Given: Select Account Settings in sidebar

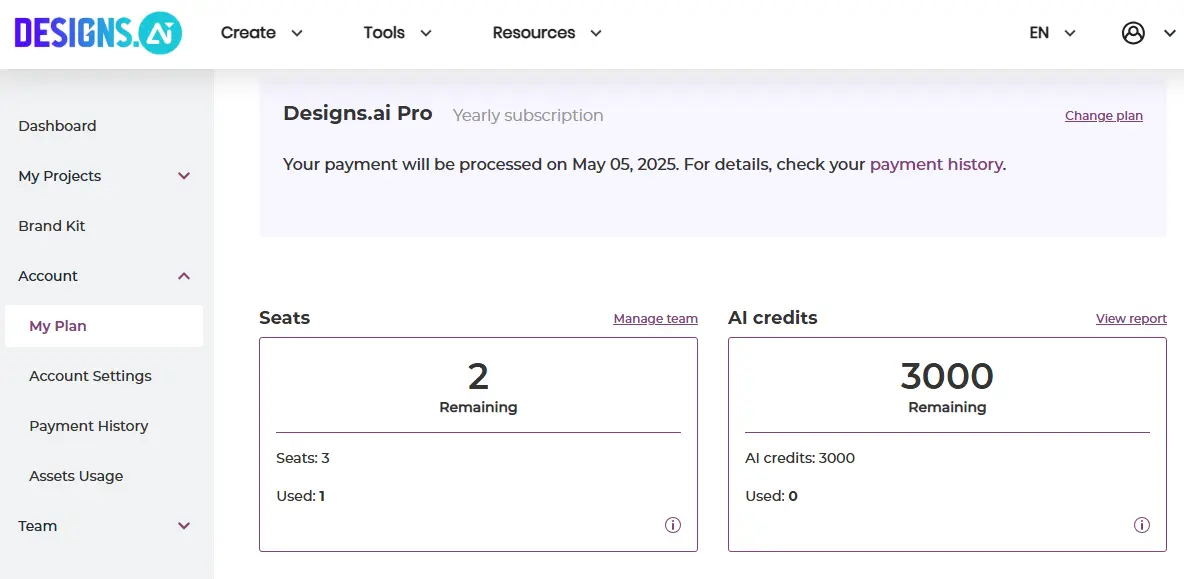Looking at the screenshot, I should tap(90, 376).
